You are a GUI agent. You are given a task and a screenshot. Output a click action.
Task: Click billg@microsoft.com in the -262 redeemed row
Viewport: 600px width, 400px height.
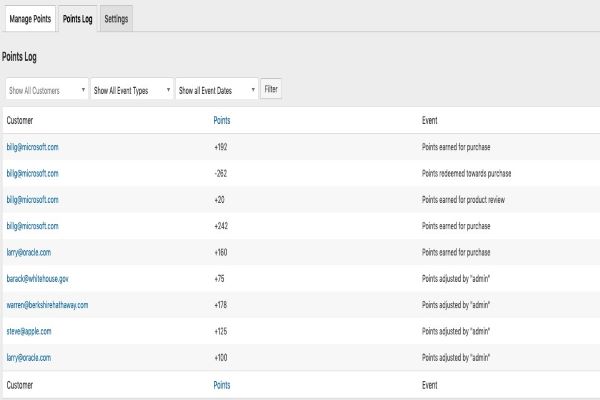click(x=32, y=173)
